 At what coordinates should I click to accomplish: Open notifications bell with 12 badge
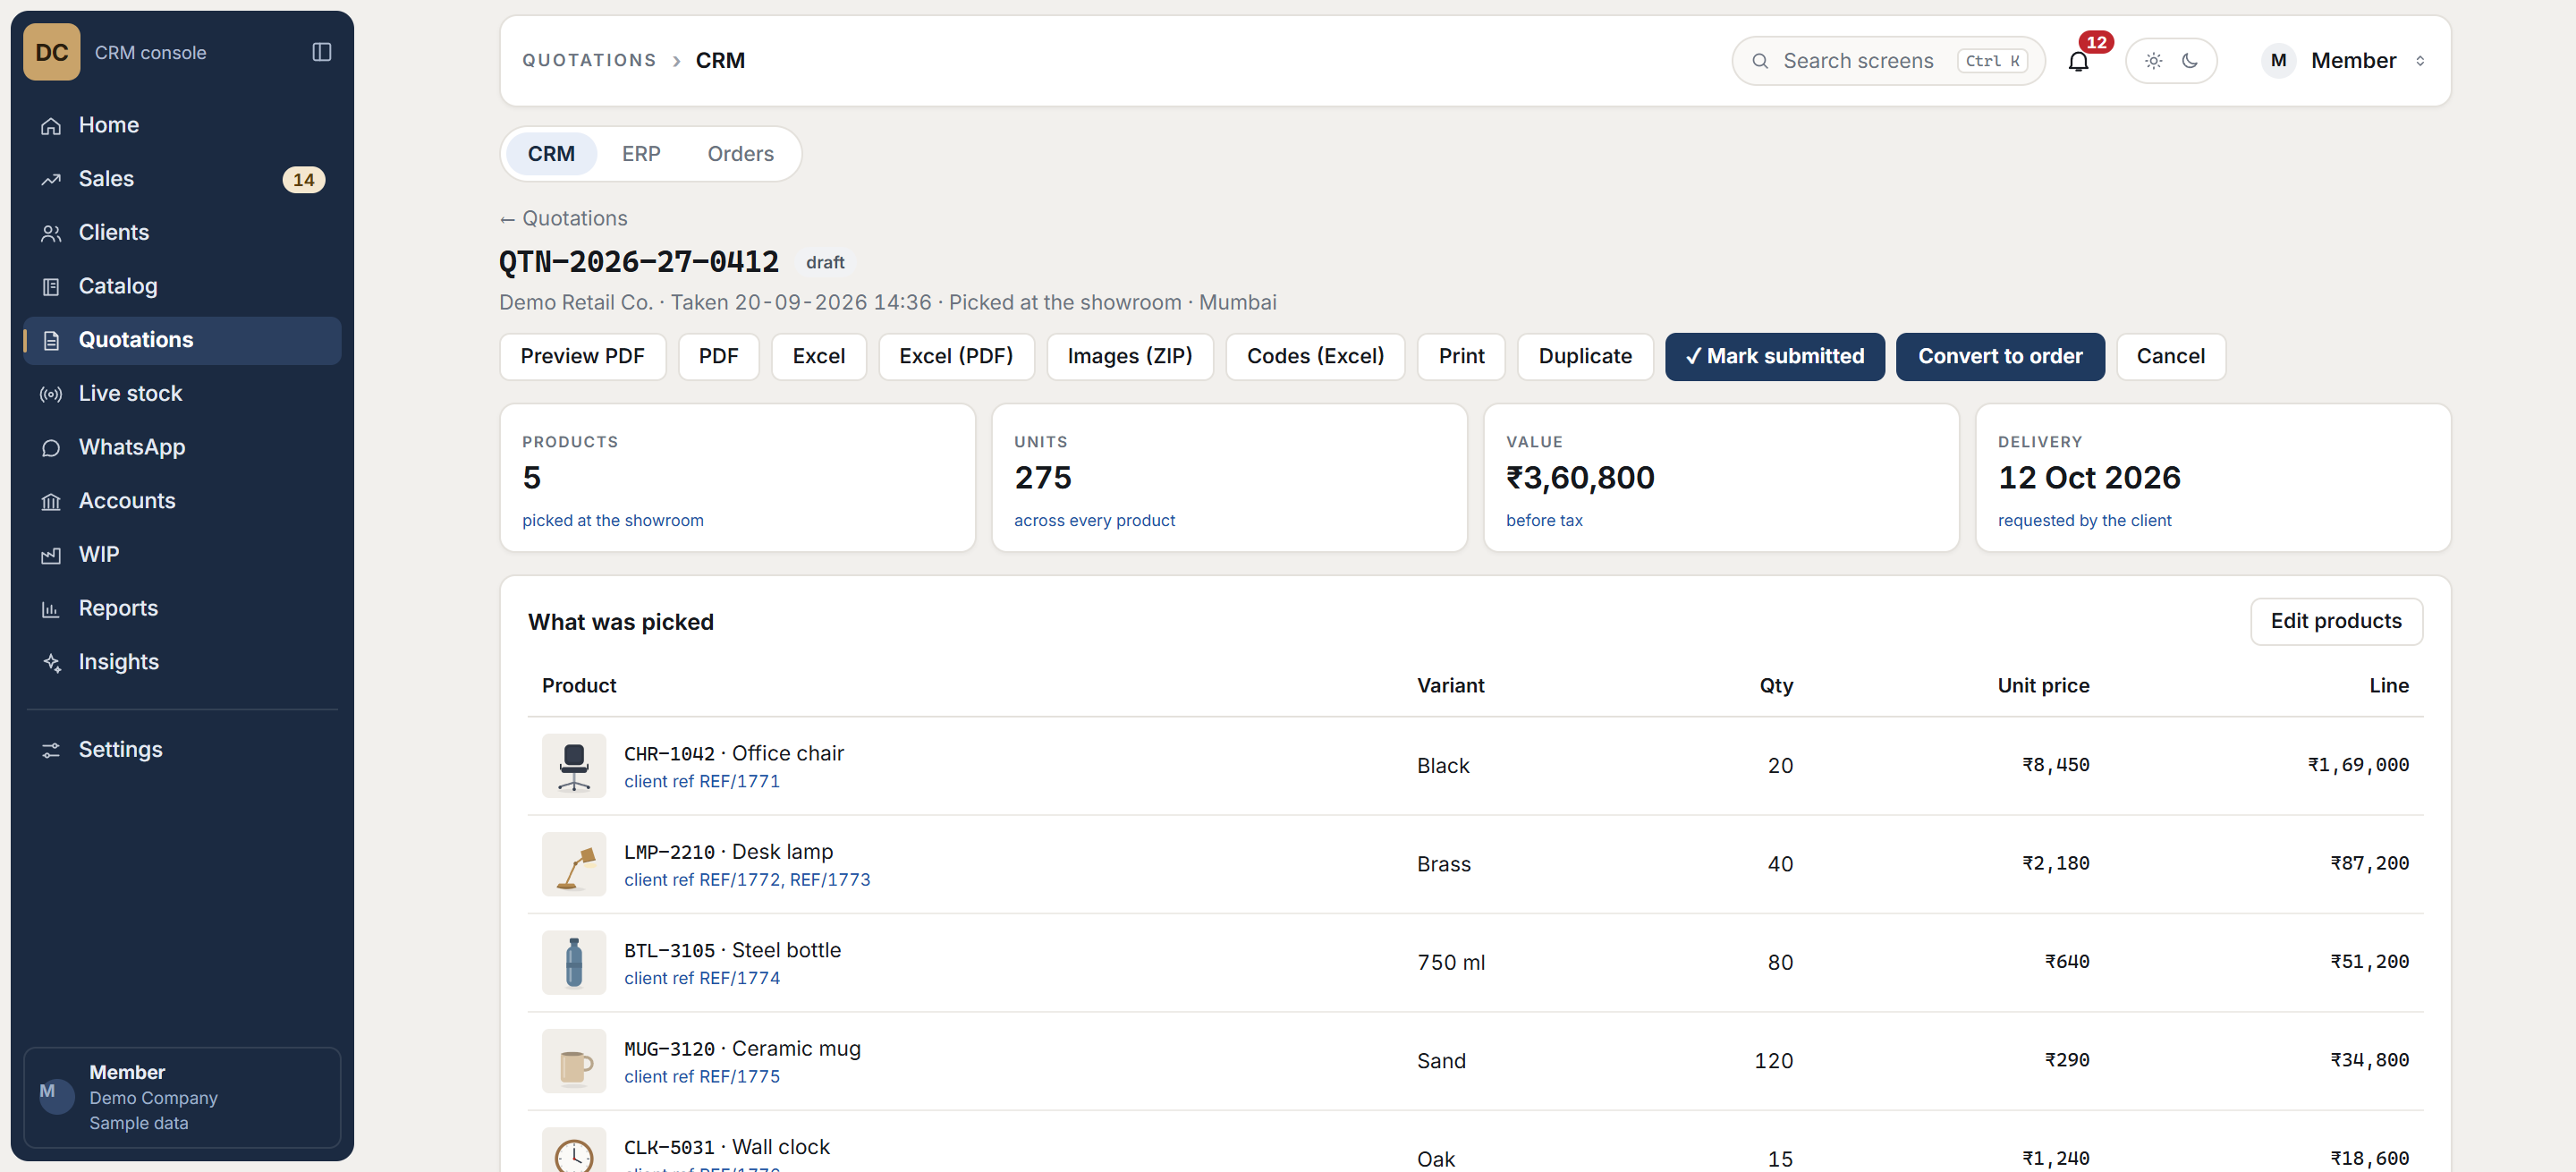click(x=2078, y=61)
